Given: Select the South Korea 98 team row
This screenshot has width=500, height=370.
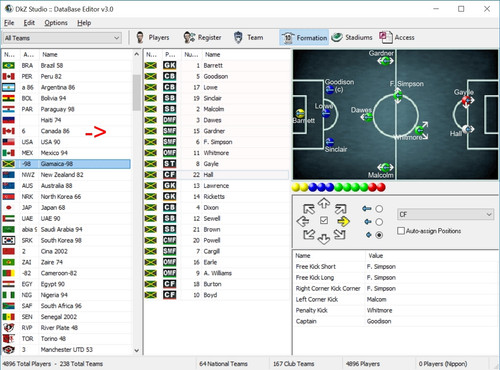Looking at the screenshot, I should 67,240.
